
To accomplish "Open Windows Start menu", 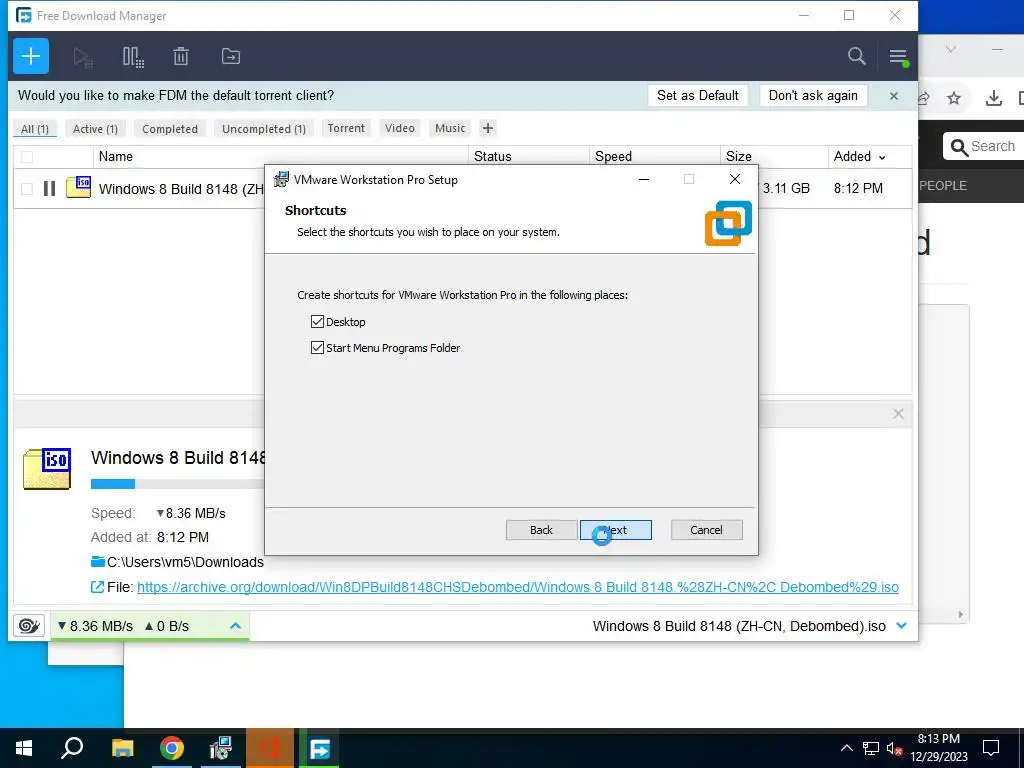I will [24, 748].
